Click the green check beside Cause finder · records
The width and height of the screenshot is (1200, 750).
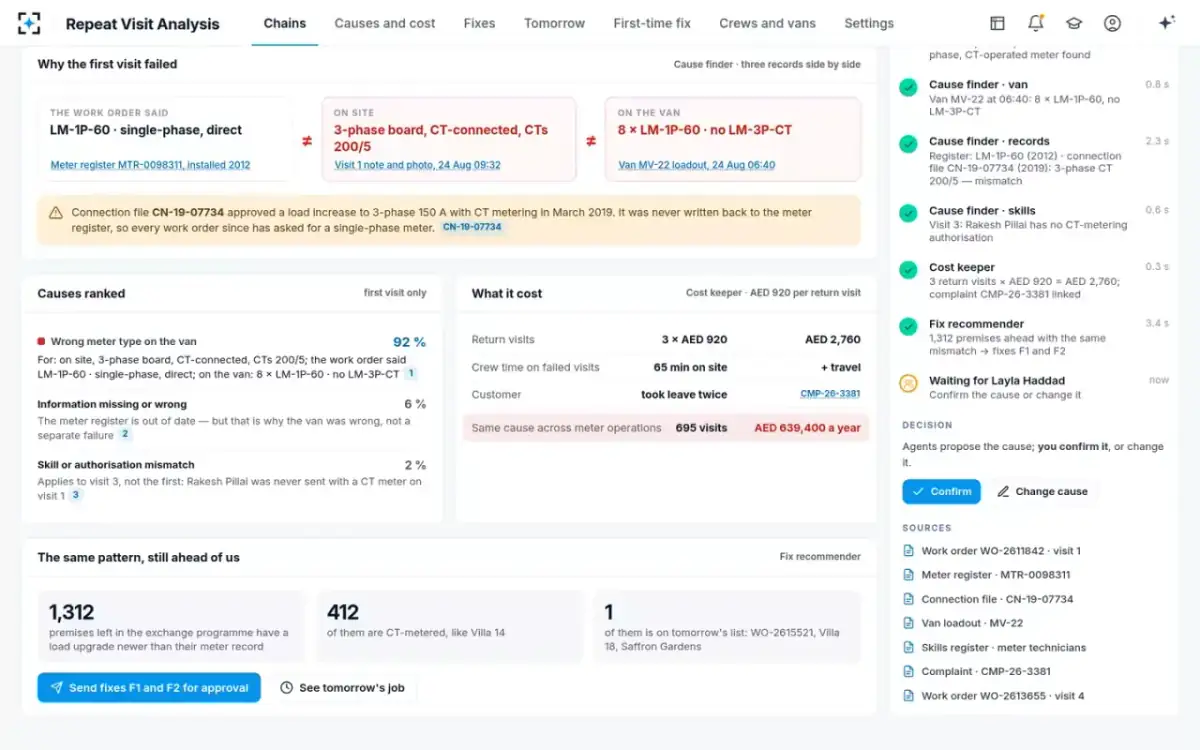pyautogui.click(x=908, y=144)
